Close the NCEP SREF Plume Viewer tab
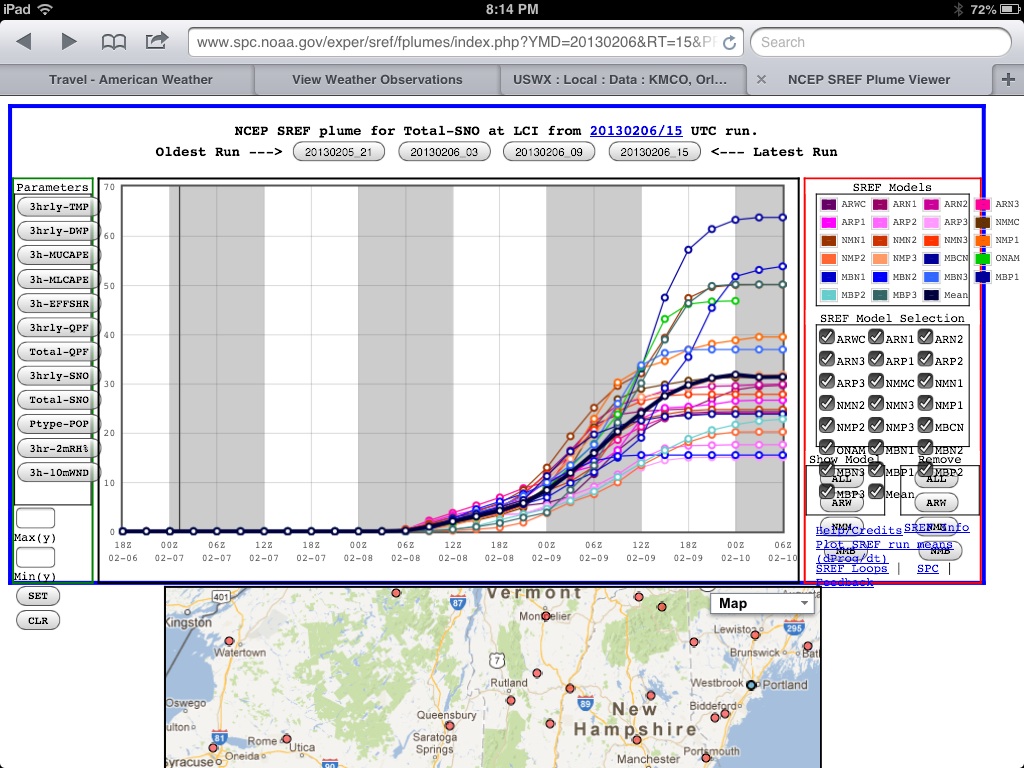This screenshot has width=1024, height=768. pyautogui.click(x=761, y=79)
